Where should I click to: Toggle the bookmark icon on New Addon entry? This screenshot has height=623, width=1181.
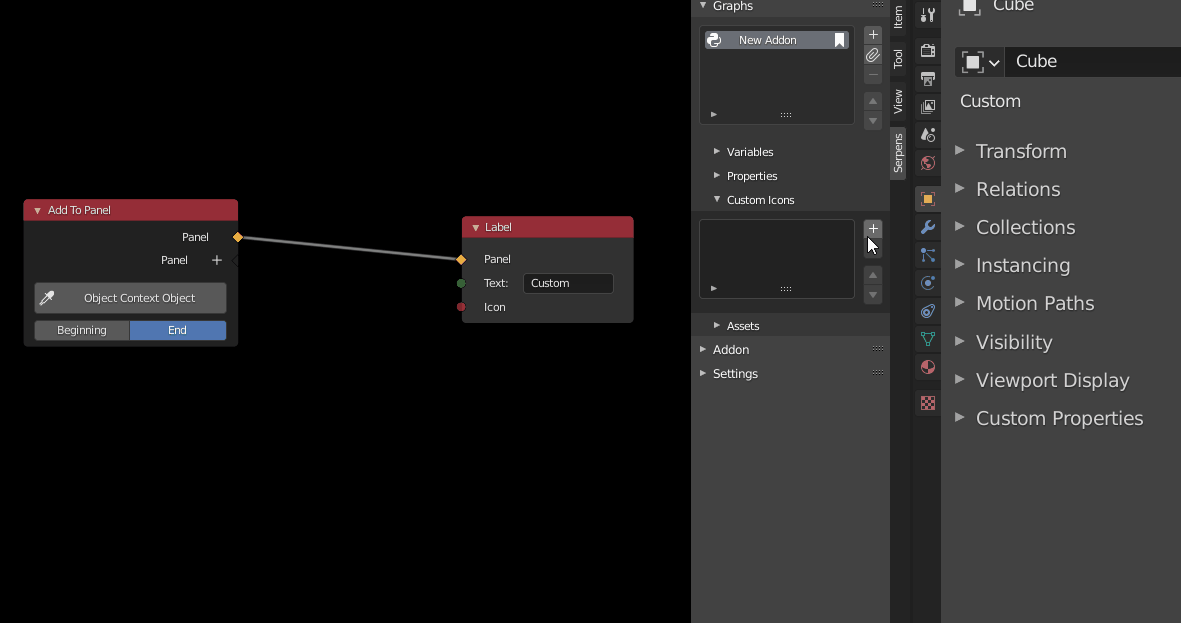coord(839,40)
